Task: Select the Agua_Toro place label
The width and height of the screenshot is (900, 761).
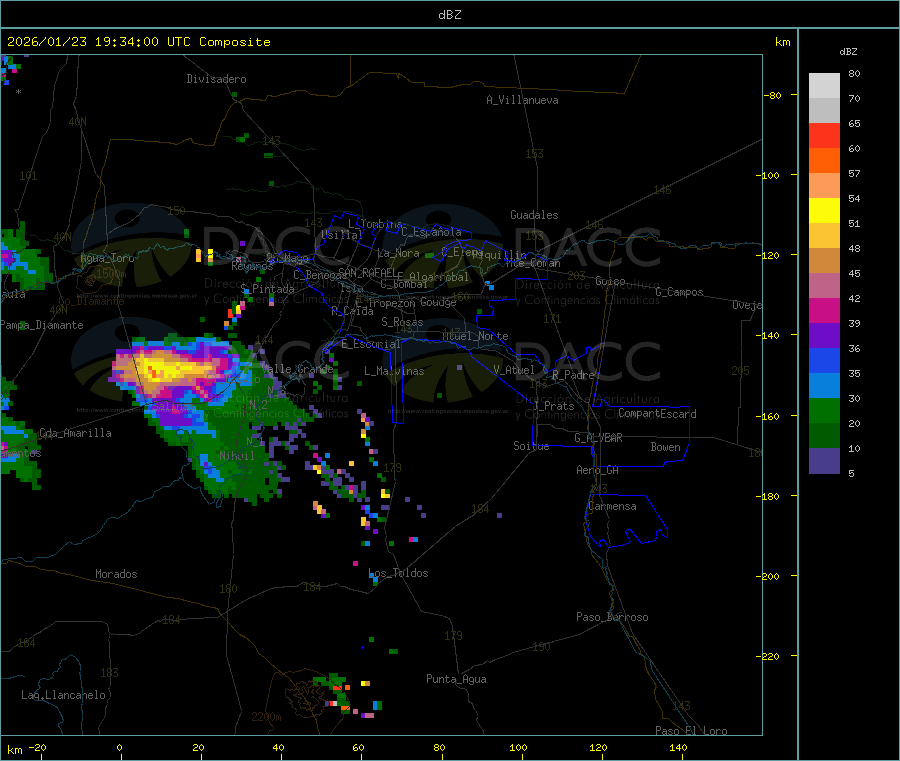Action: [107, 258]
